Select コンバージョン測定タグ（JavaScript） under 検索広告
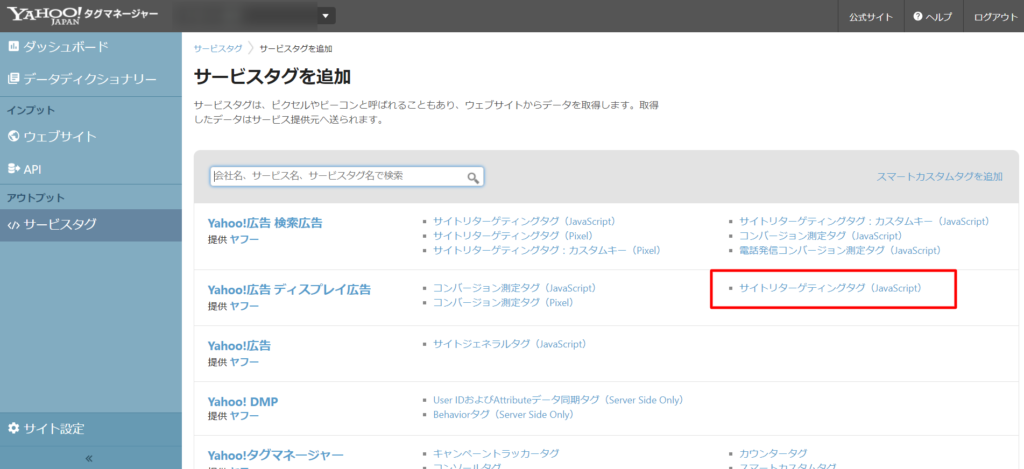The height and width of the screenshot is (469, 1024). coord(820,236)
